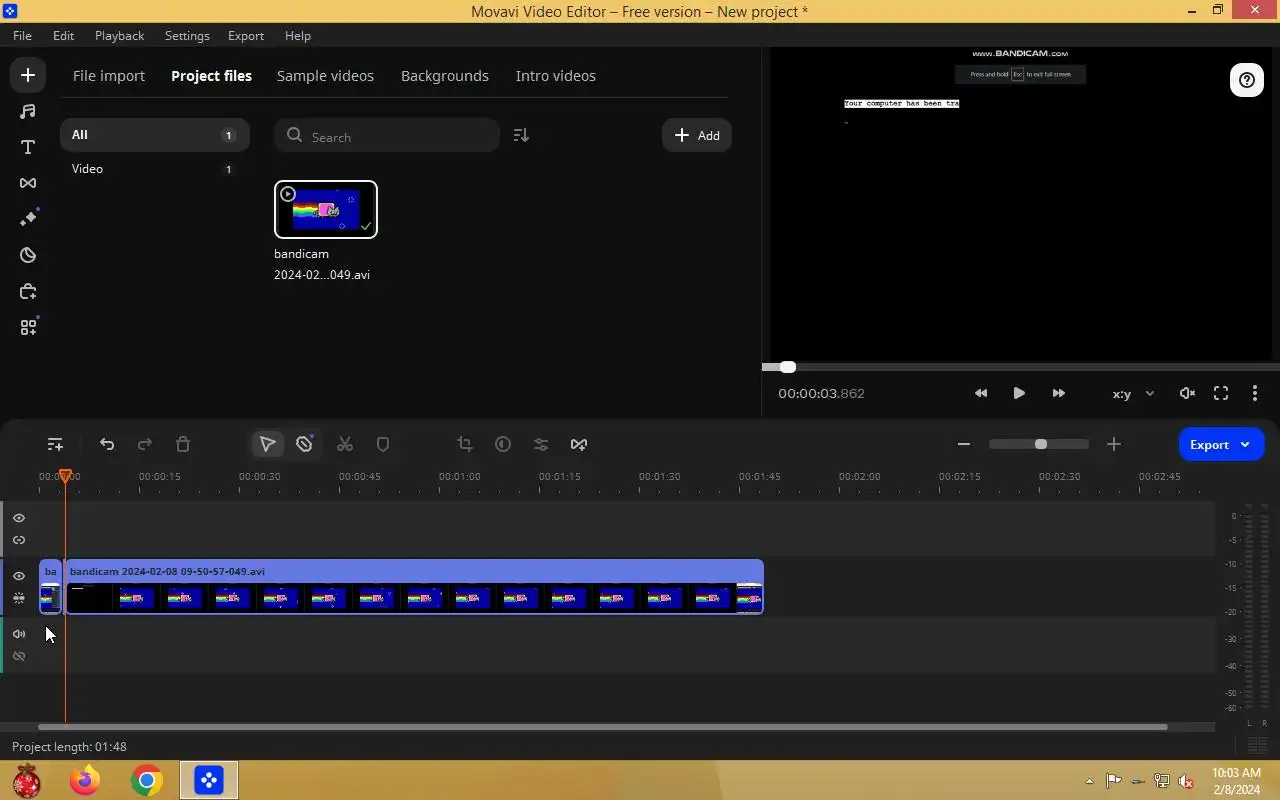
Task: Select the long bandicam clip on timeline
Action: click(415, 587)
